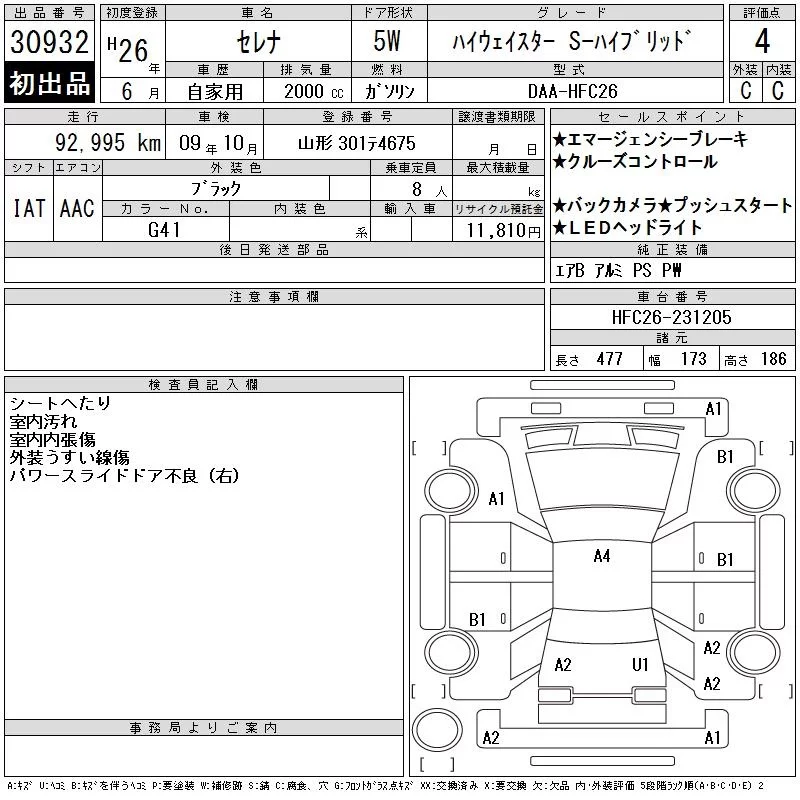Image resolution: width=800 pixels, height=800 pixels.
Task: Select the seating capacity 8 人
Action: pos(430,190)
